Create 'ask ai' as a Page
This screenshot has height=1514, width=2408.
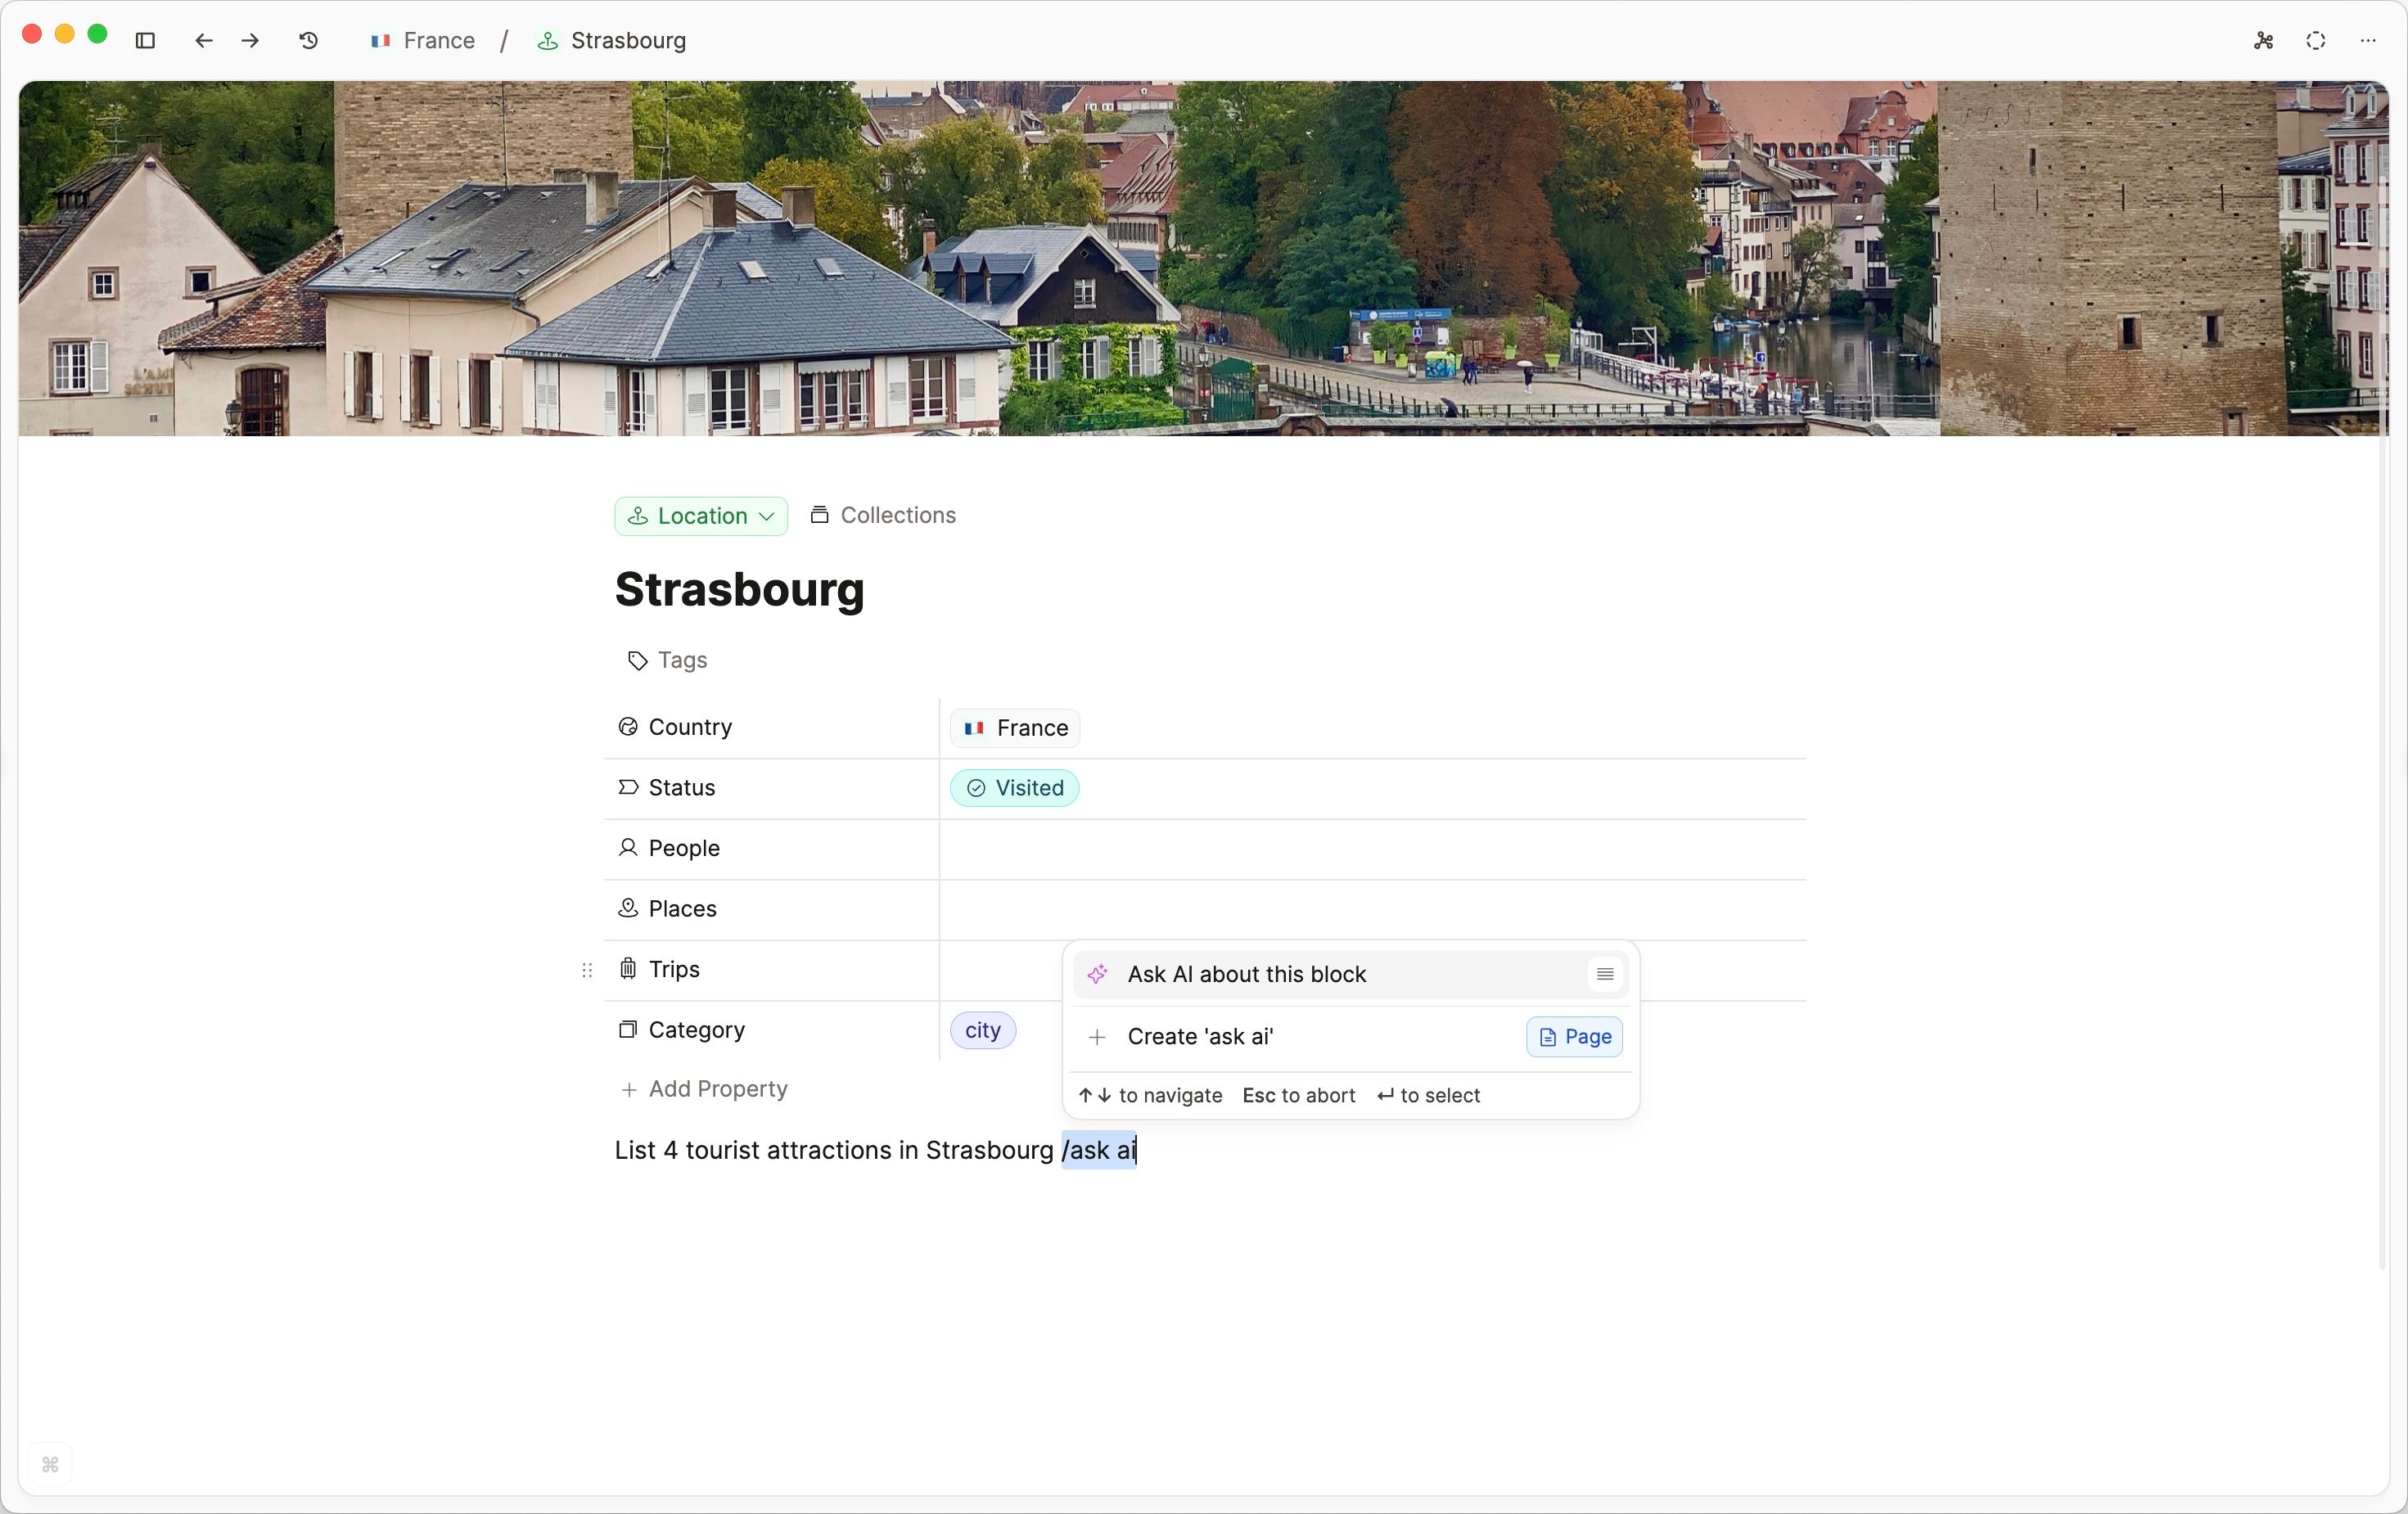pos(1573,1037)
